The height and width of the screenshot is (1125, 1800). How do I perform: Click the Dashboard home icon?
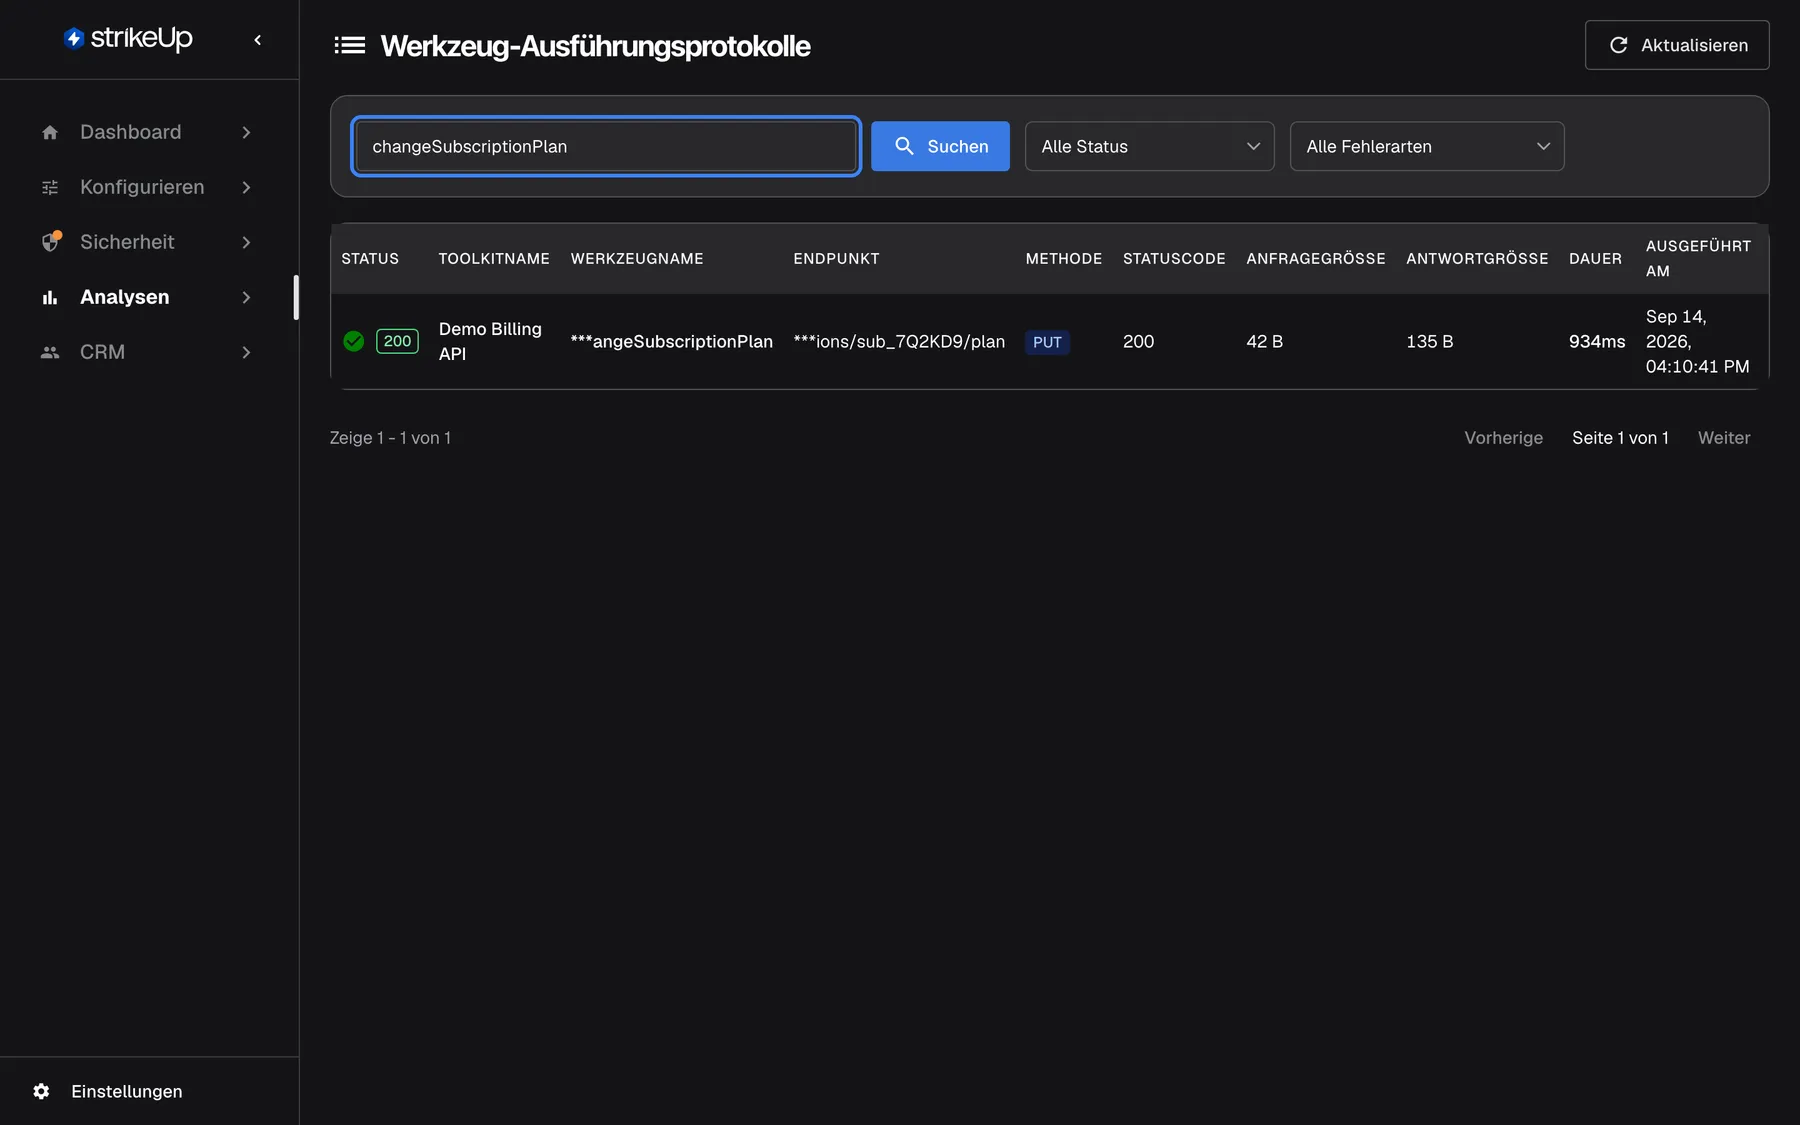(50, 132)
